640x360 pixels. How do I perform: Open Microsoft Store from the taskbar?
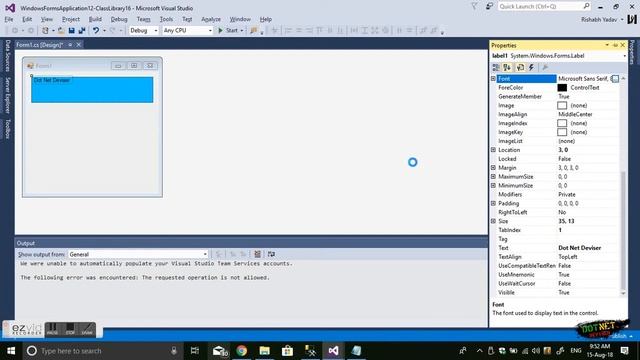287,351
